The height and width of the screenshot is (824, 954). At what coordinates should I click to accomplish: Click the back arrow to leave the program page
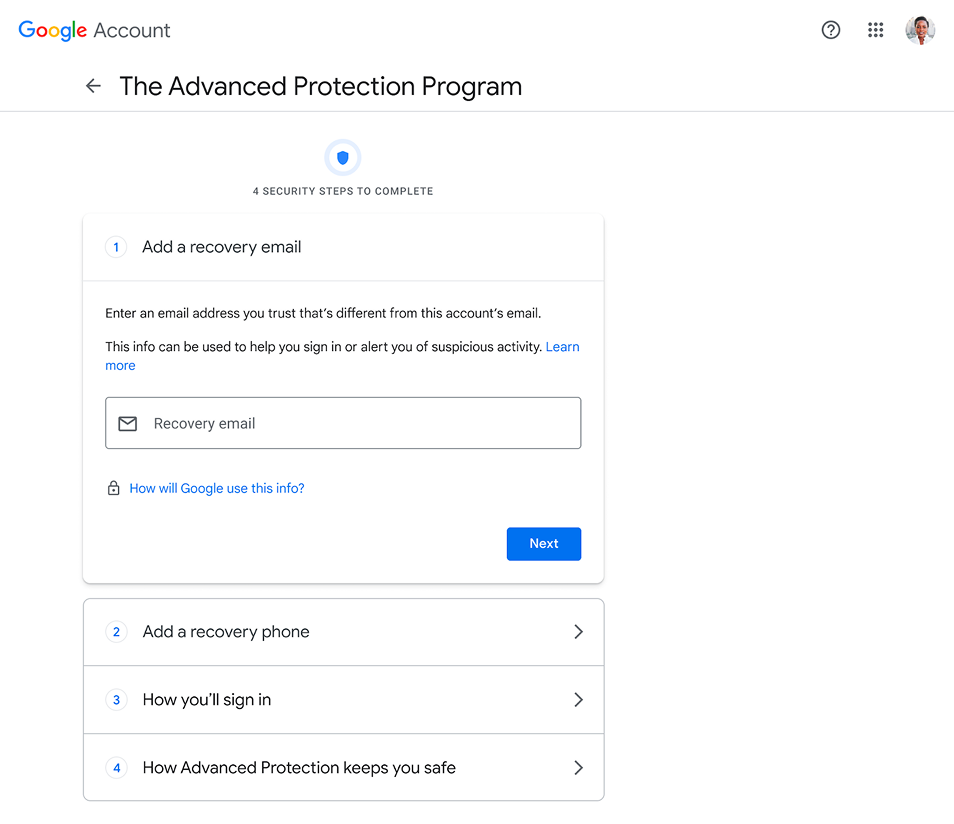point(93,86)
